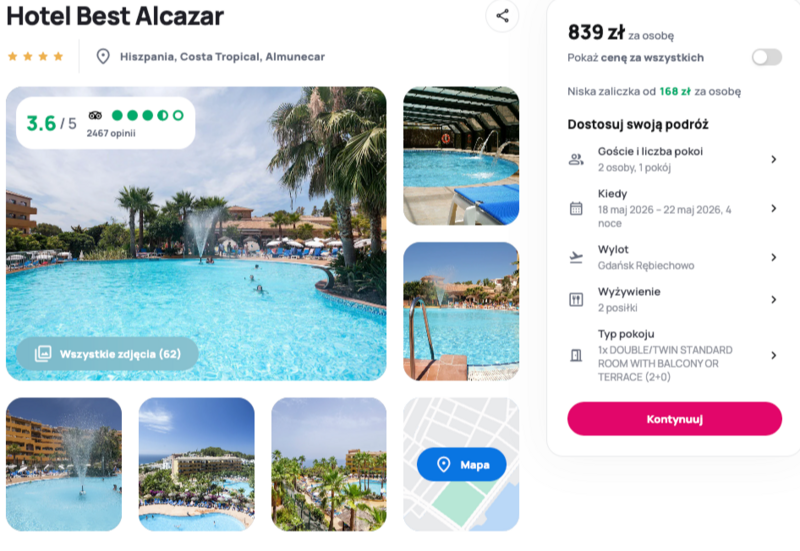Open all photos via Wszystkie zdjęcia (62)
The height and width of the screenshot is (551, 800).
coord(107,354)
